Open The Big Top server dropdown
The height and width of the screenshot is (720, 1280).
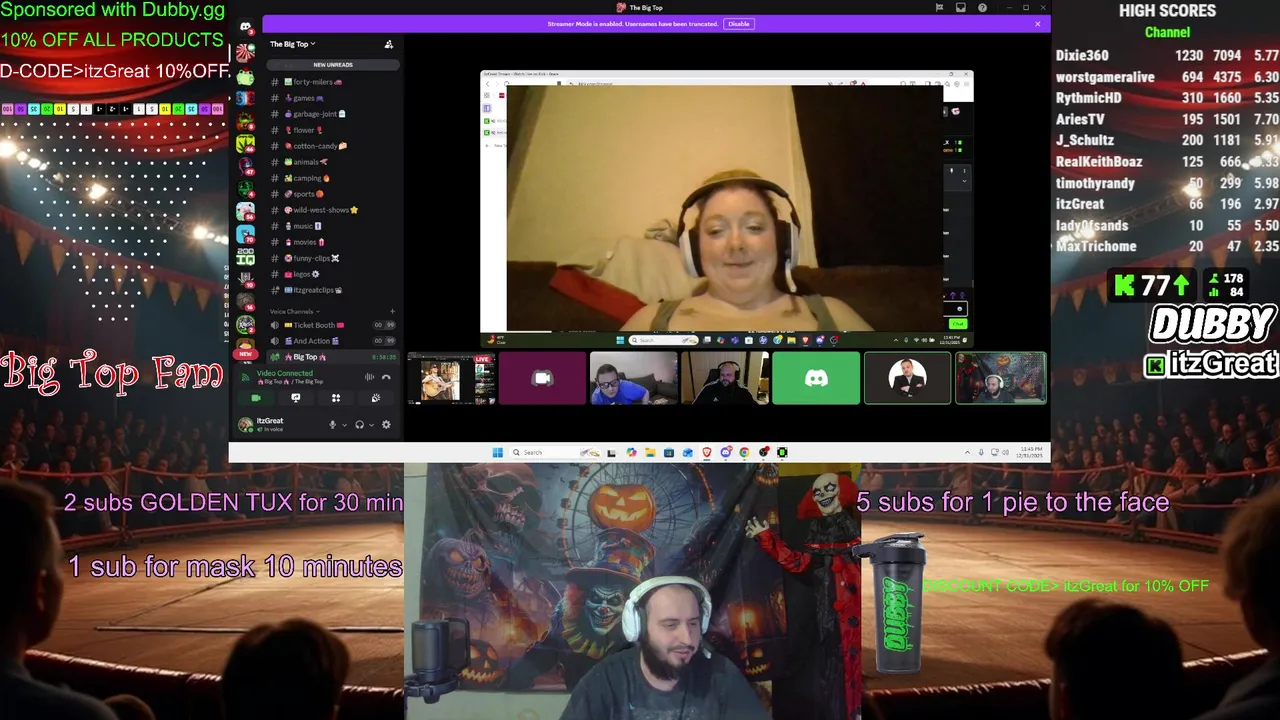coord(292,44)
